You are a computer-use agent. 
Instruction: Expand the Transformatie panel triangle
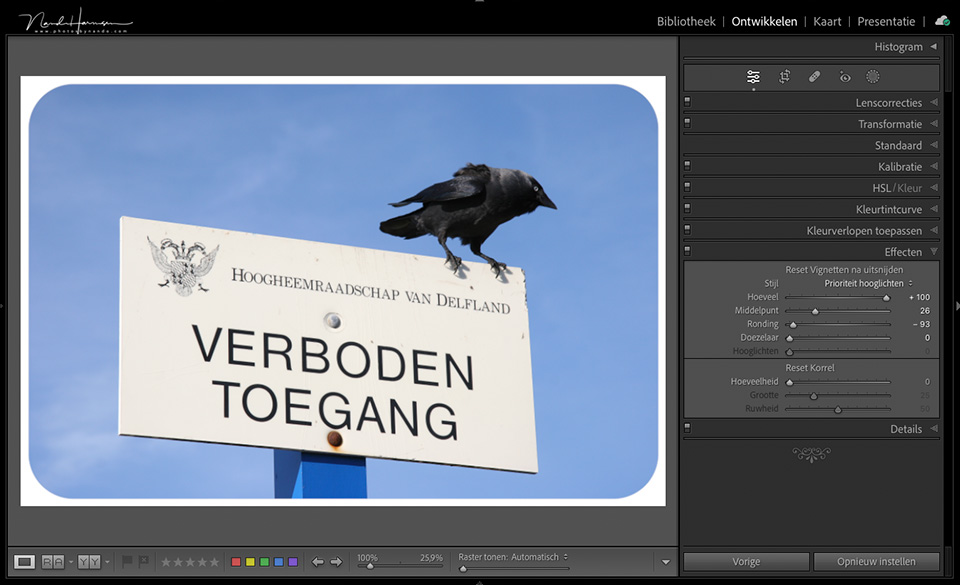pos(934,124)
